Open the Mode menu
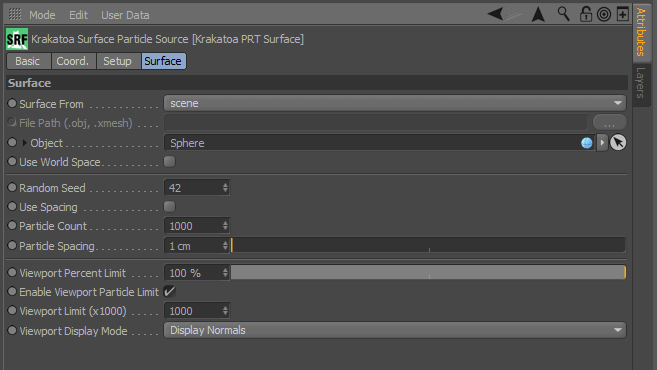 [42, 15]
